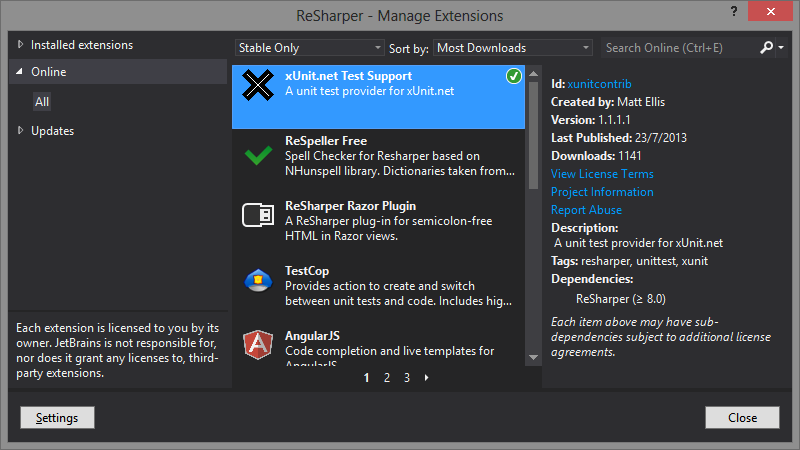This screenshot has width=800, height=450.
Task: Click the extension list scrollbar thumb
Action: 533,135
